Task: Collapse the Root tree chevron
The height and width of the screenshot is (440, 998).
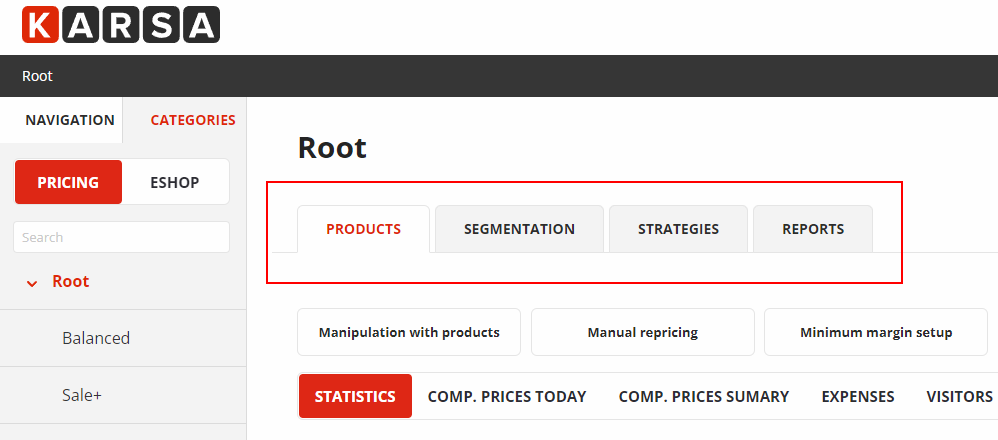Action: (x=32, y=283)
